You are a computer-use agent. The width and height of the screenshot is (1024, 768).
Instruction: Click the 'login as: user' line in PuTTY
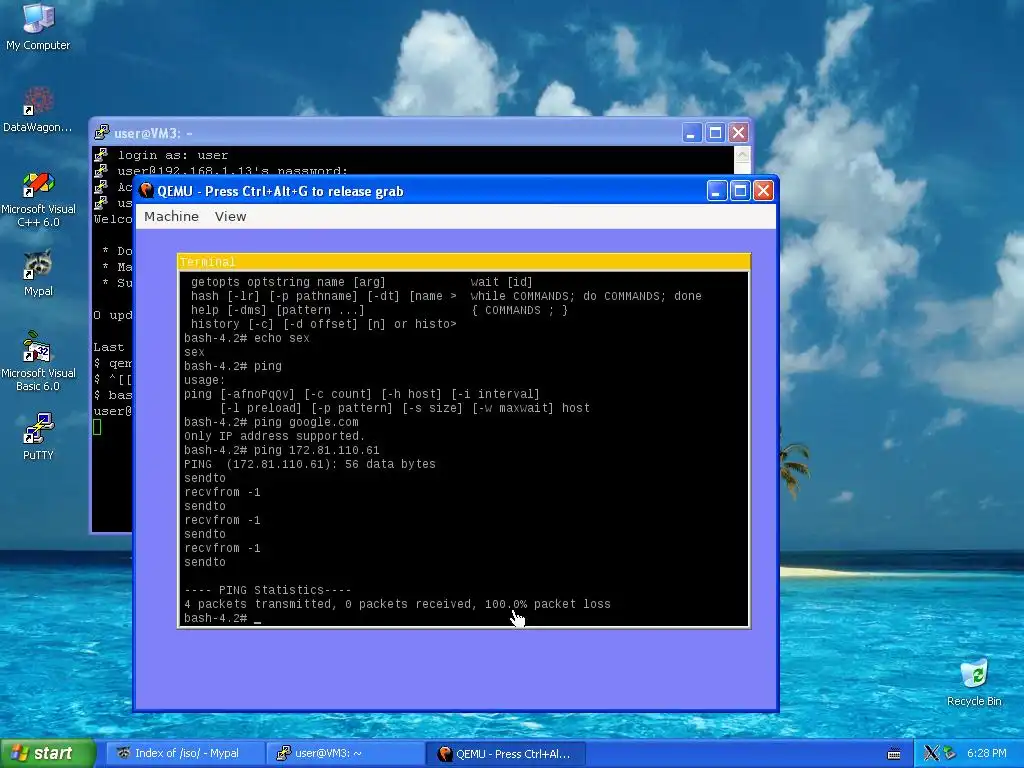click(172, 155)
